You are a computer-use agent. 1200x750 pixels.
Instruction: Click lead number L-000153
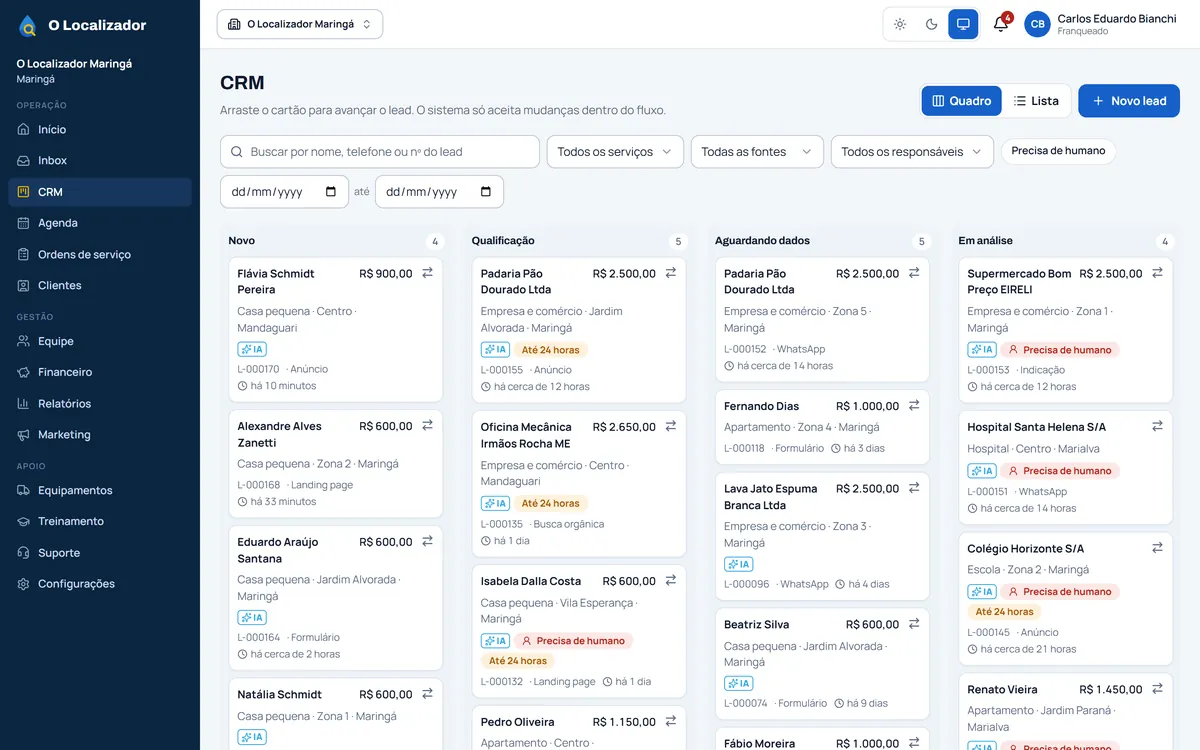988,370
